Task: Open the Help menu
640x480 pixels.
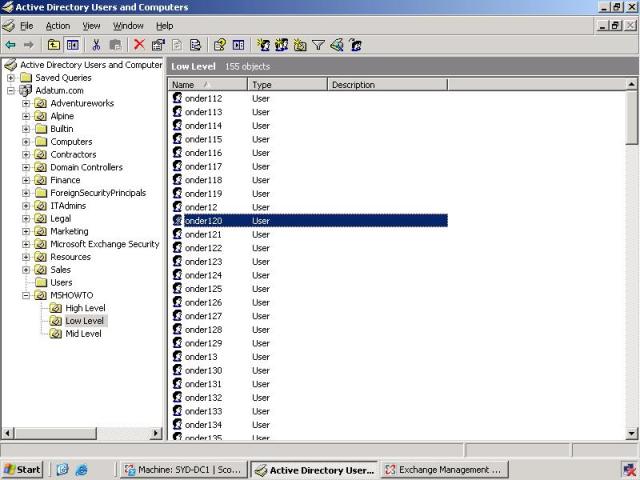Action: (x=164, y=26)
